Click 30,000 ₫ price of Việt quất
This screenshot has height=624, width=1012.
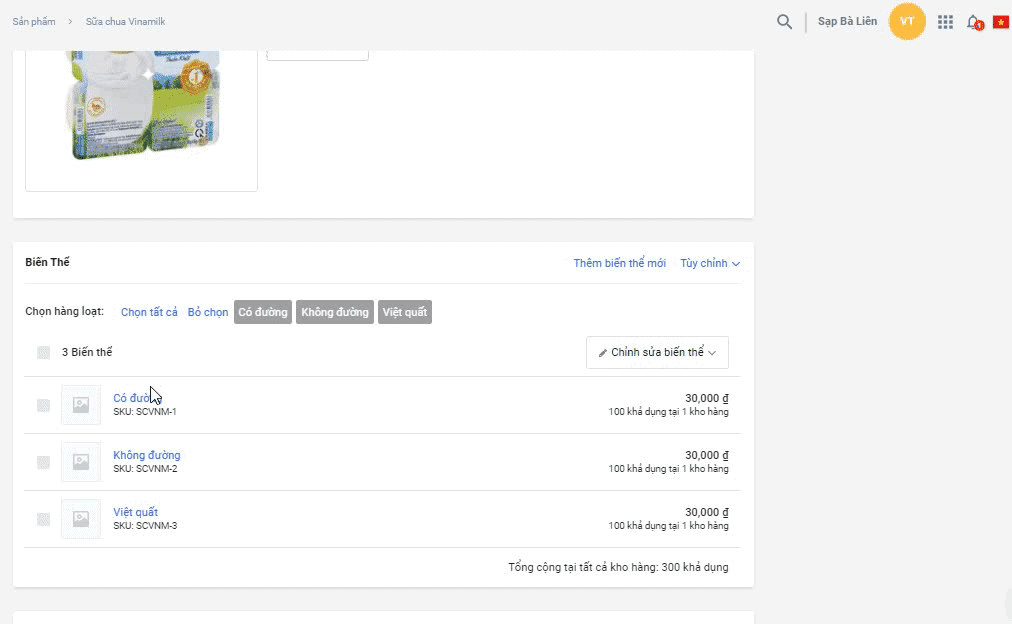(707, 512)
